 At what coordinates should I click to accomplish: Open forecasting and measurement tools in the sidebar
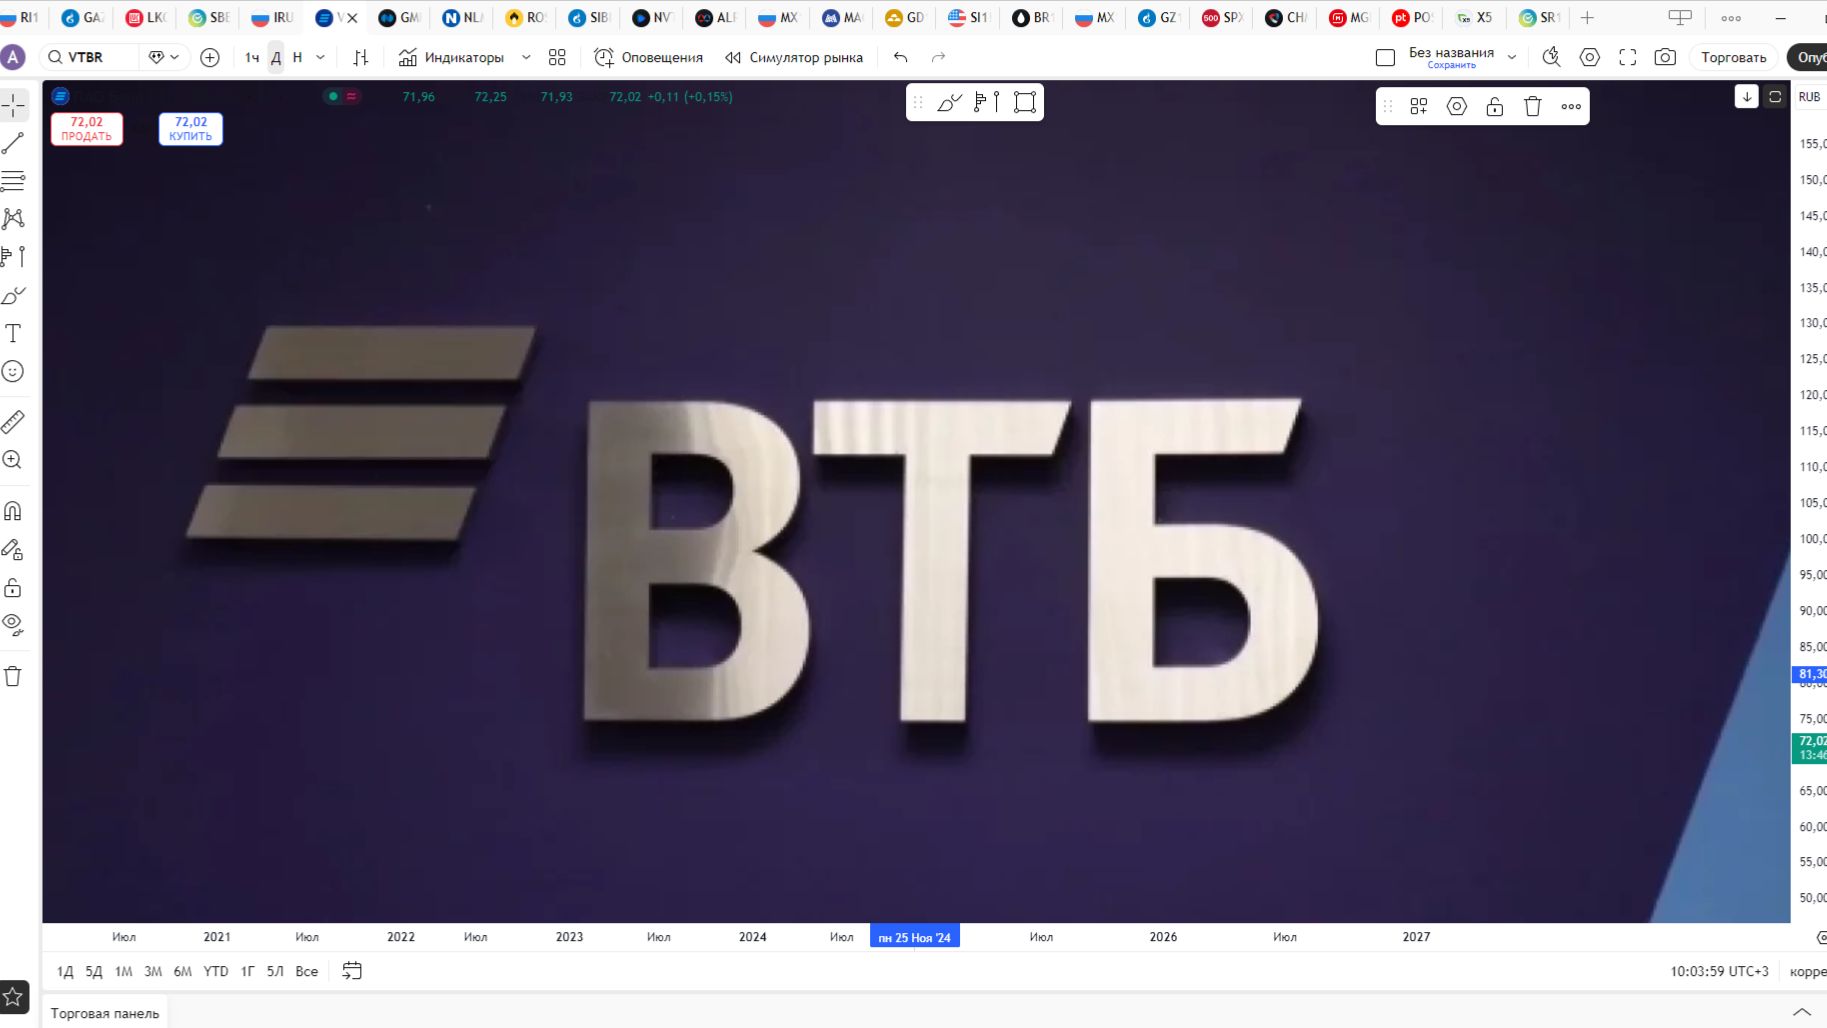(13, 257)
